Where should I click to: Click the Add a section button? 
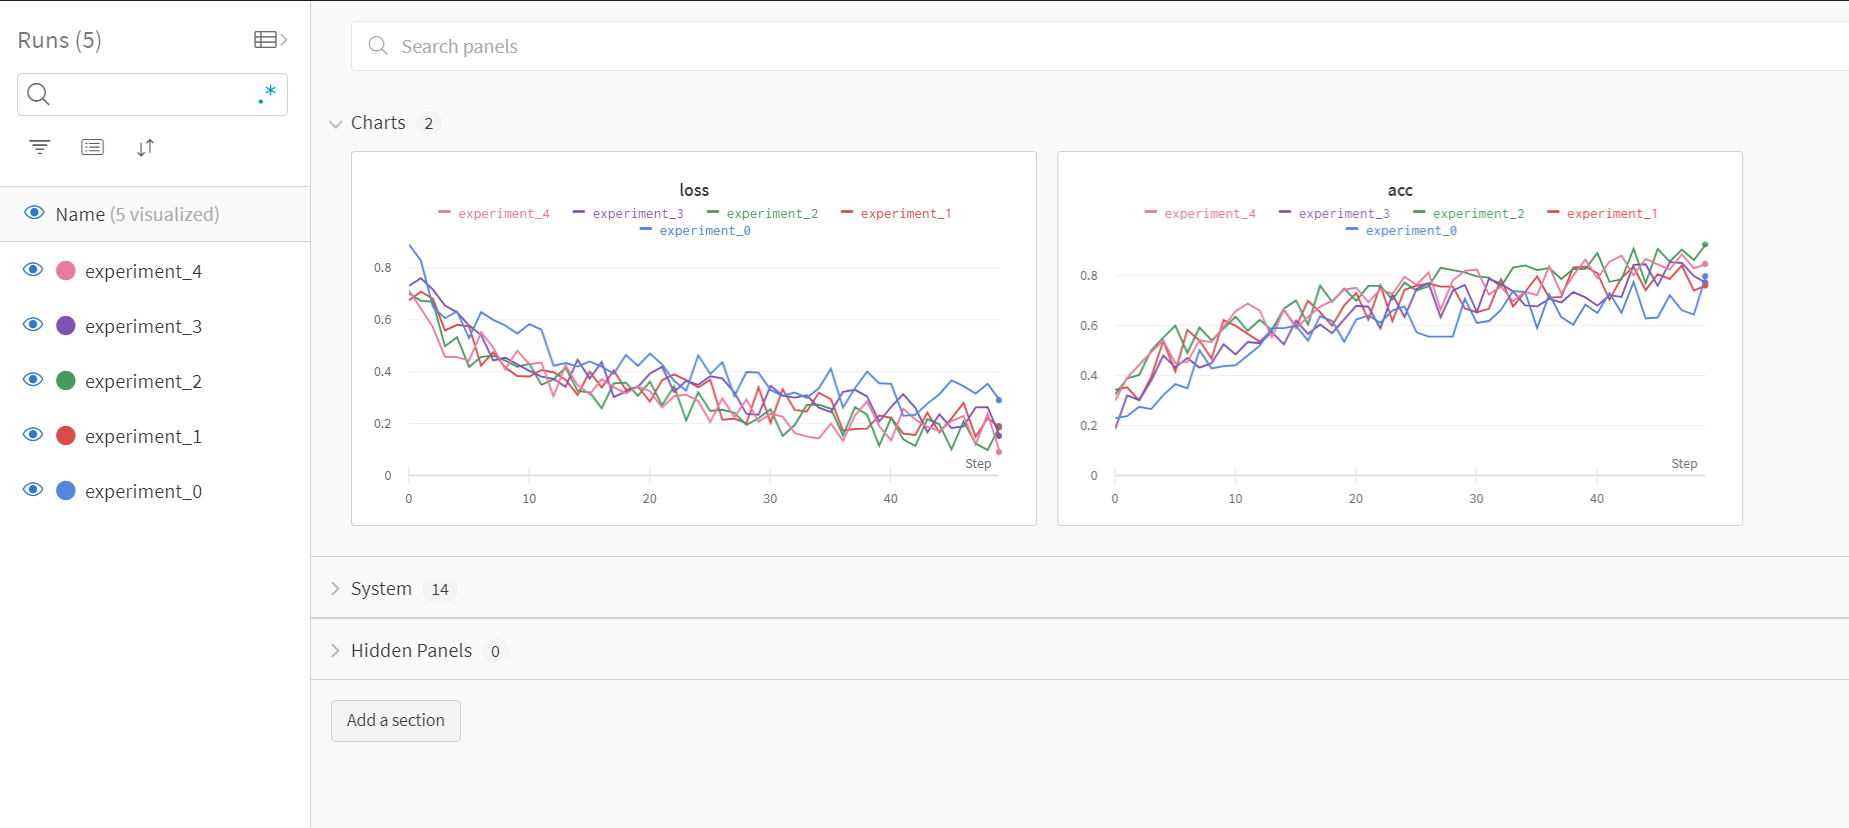[x=396, y=721]
